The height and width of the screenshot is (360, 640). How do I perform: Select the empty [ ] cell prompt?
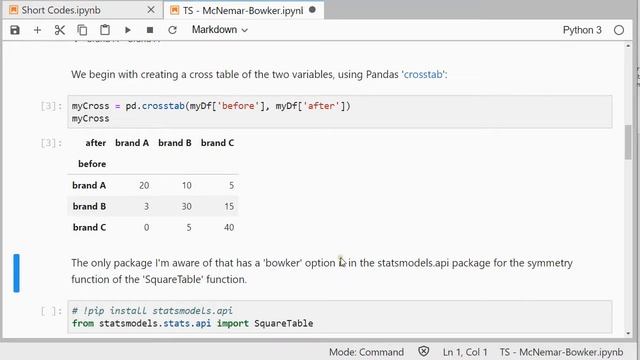[51, 311]
